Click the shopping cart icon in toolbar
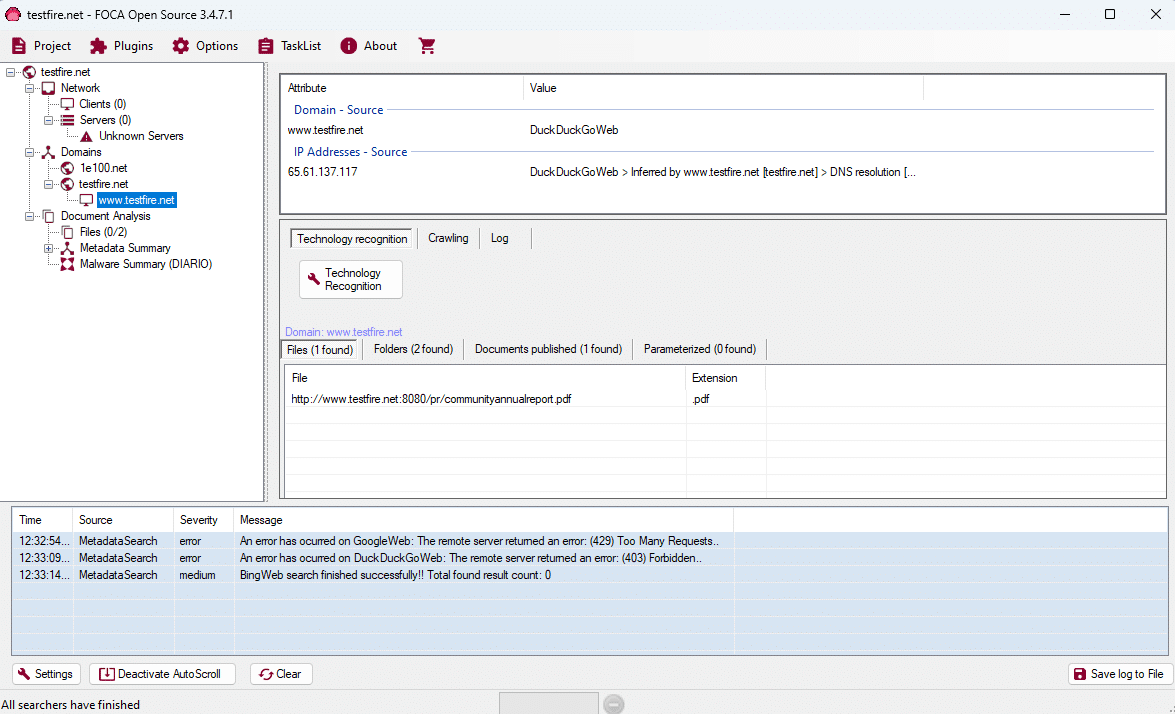Image resolution: width=1175 pixels, height=714 pixels. (427, 46)
